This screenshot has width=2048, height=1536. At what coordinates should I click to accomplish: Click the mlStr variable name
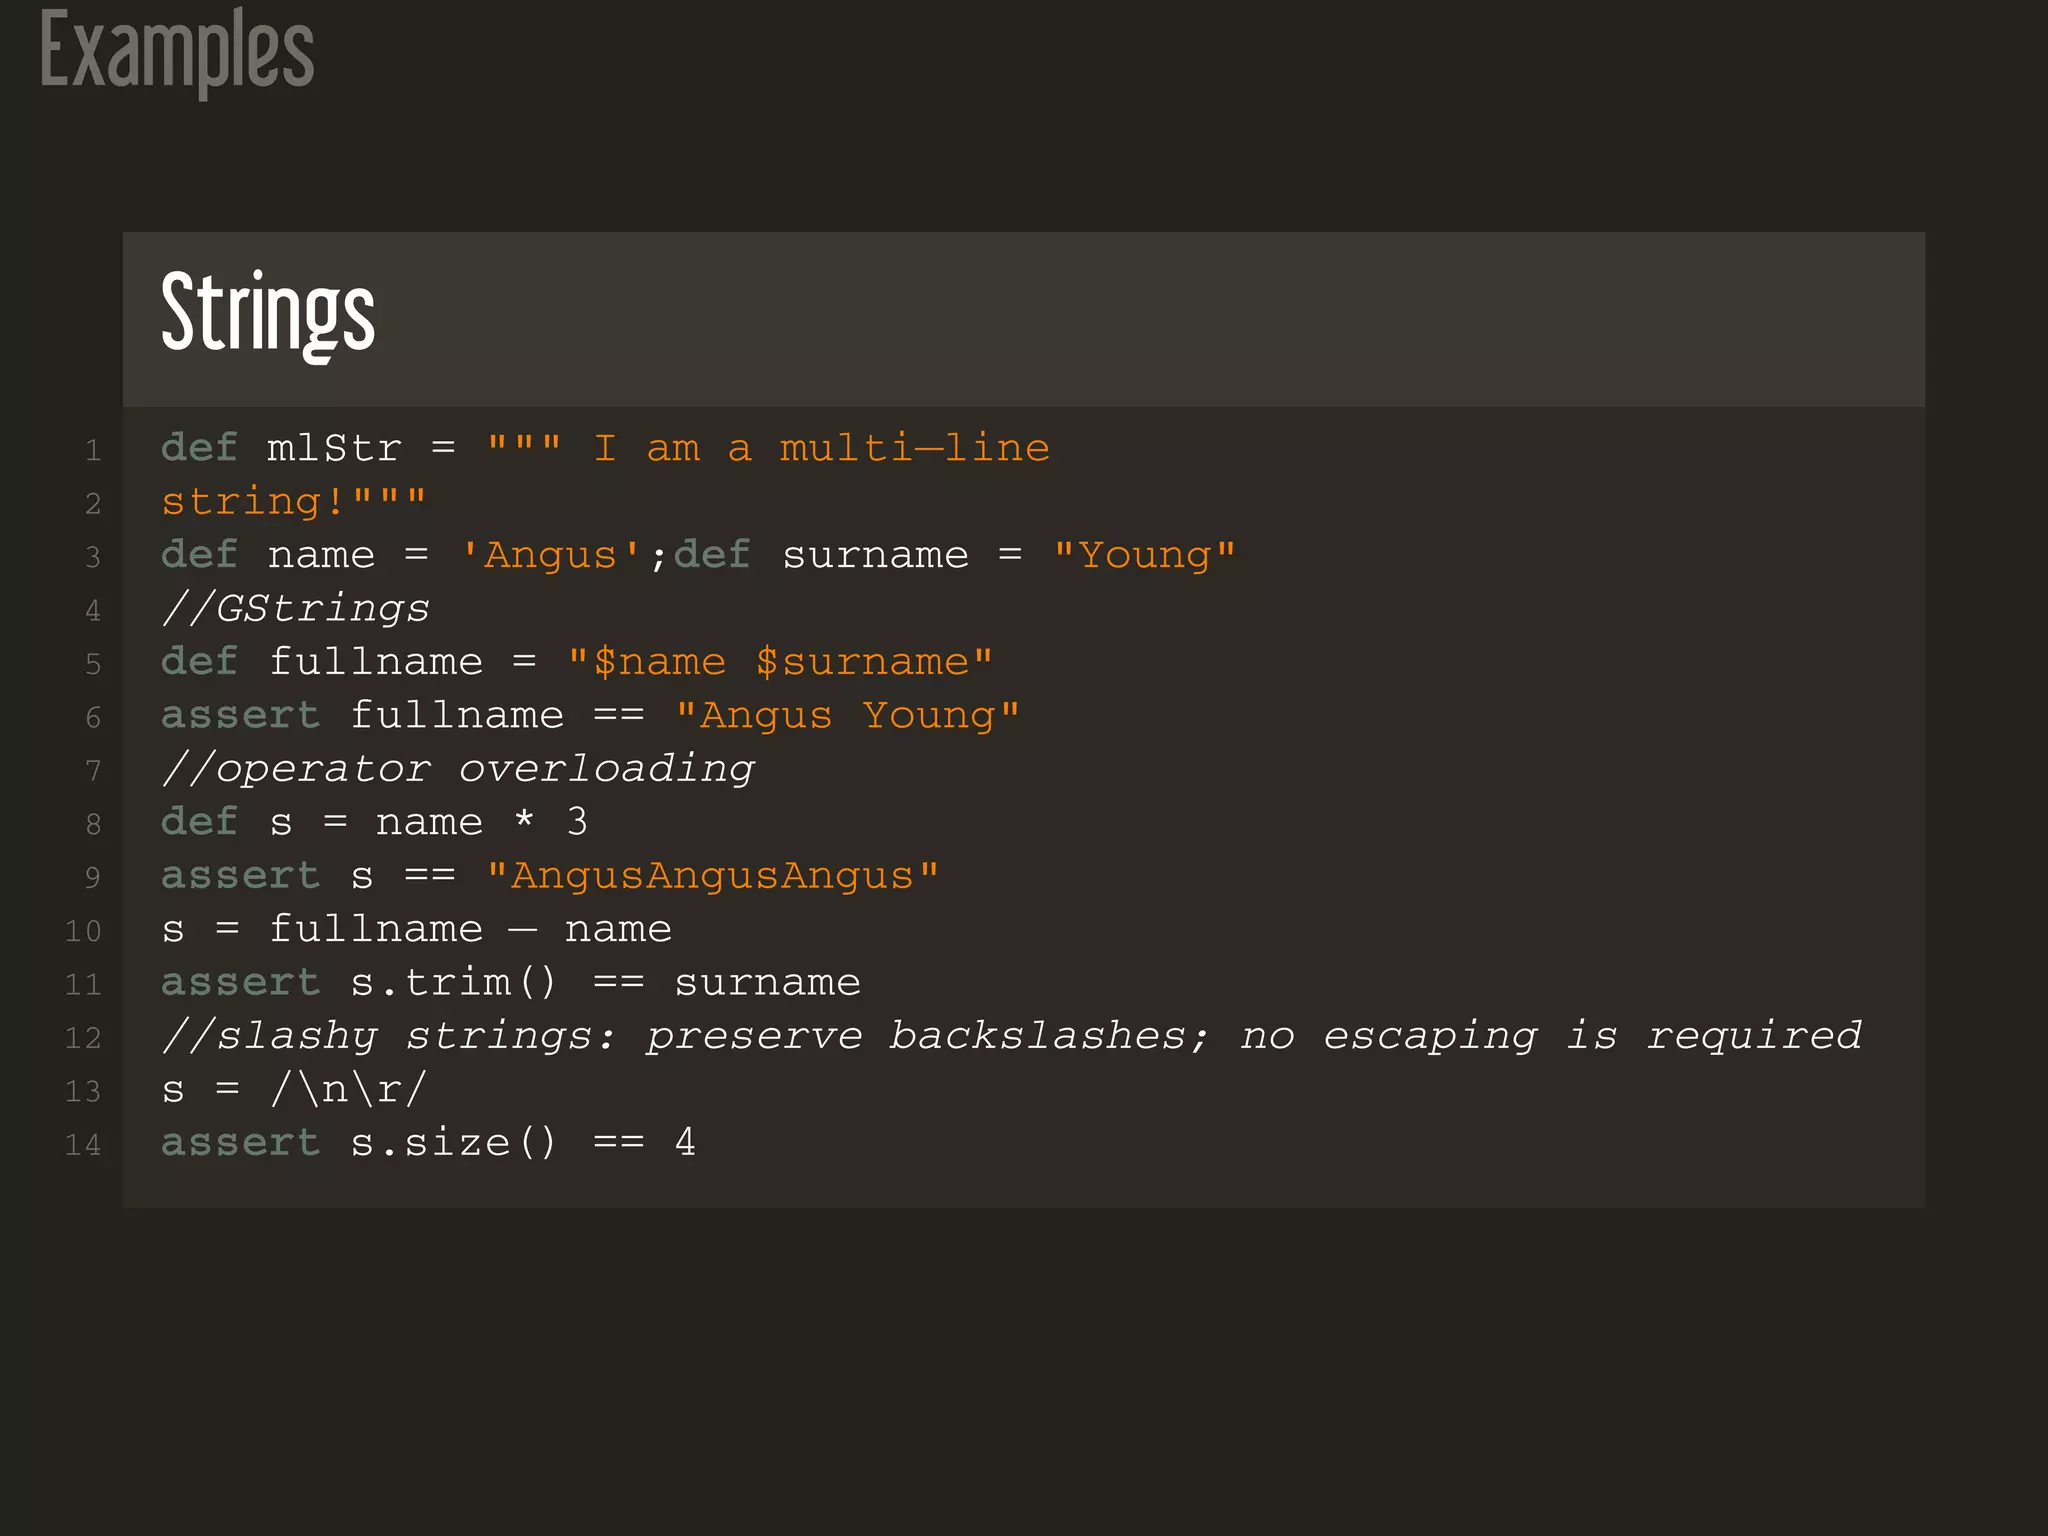334,448
